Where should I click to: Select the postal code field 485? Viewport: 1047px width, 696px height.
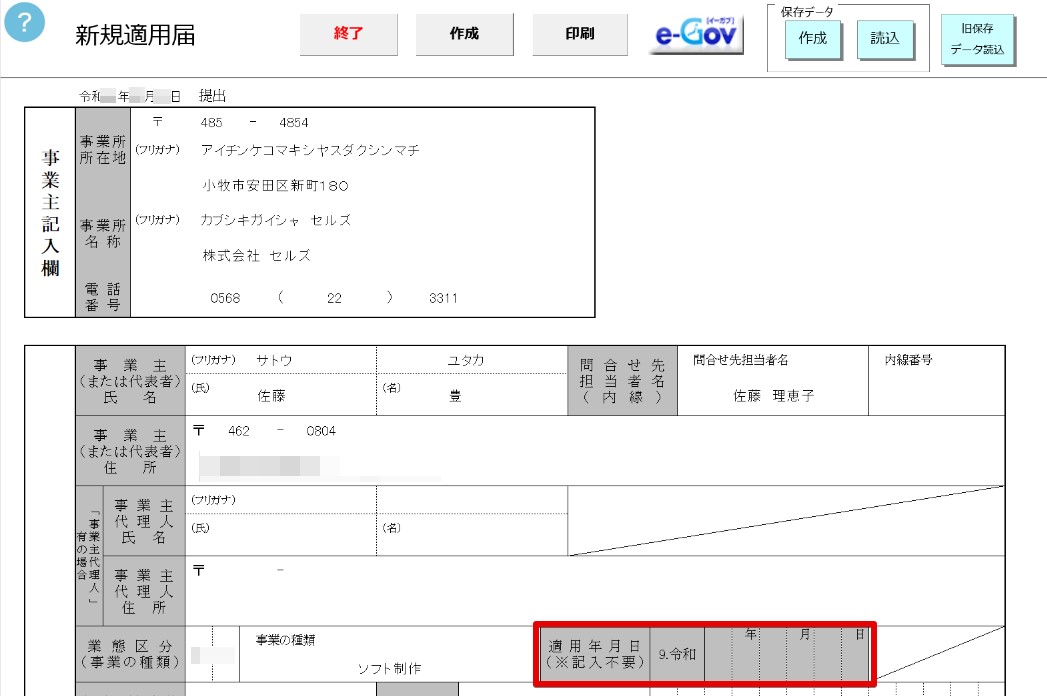[212, 123]
